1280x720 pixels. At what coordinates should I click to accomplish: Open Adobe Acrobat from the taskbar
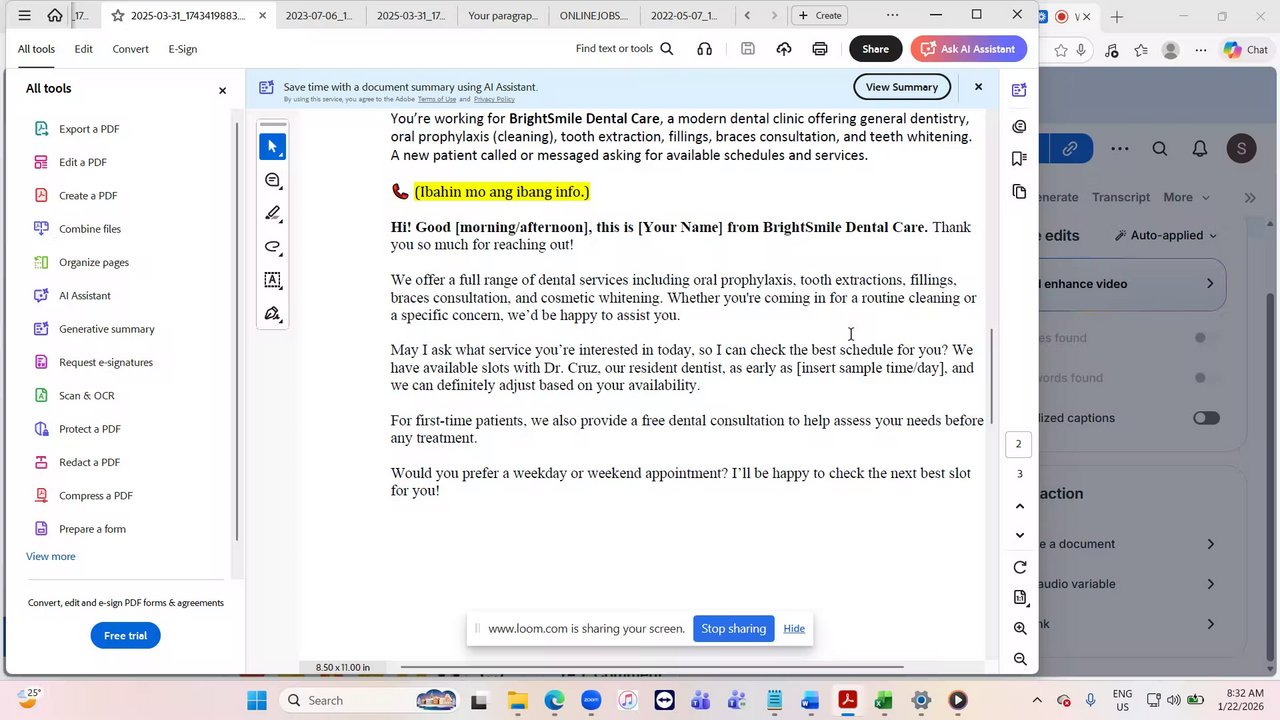coord(847,700)
